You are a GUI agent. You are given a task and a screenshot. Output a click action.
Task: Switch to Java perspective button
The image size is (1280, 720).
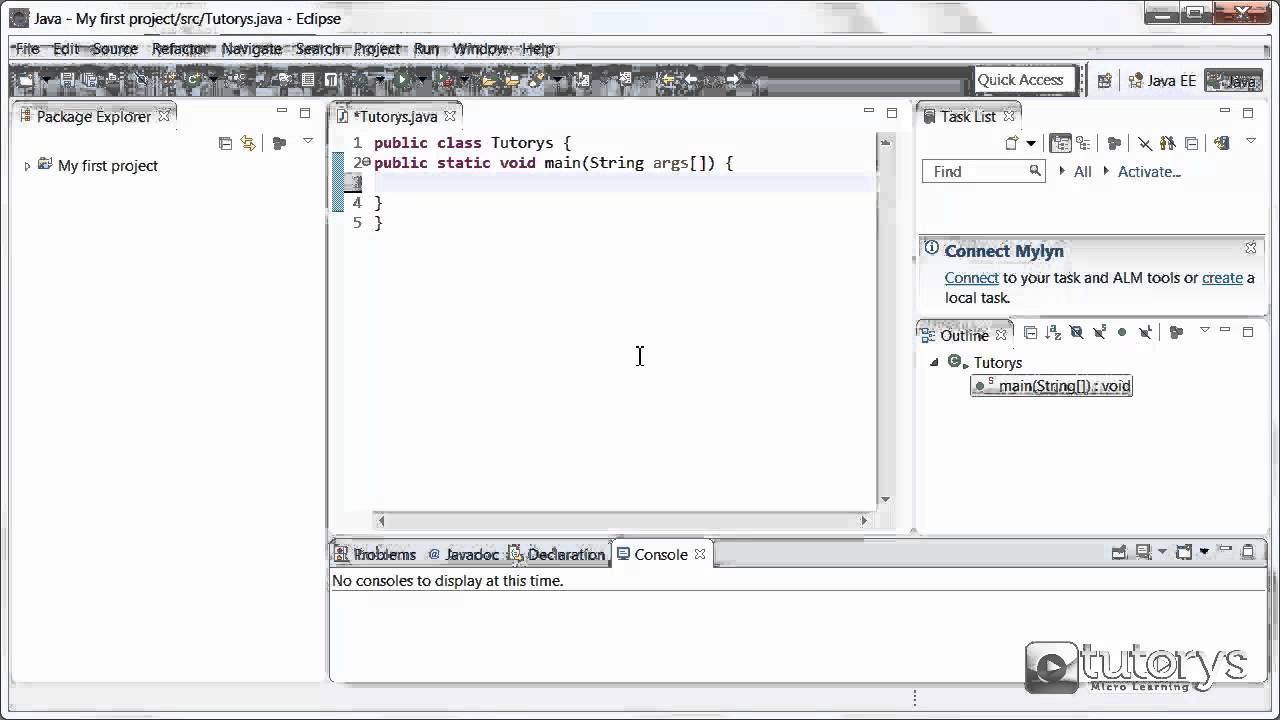1234,81
